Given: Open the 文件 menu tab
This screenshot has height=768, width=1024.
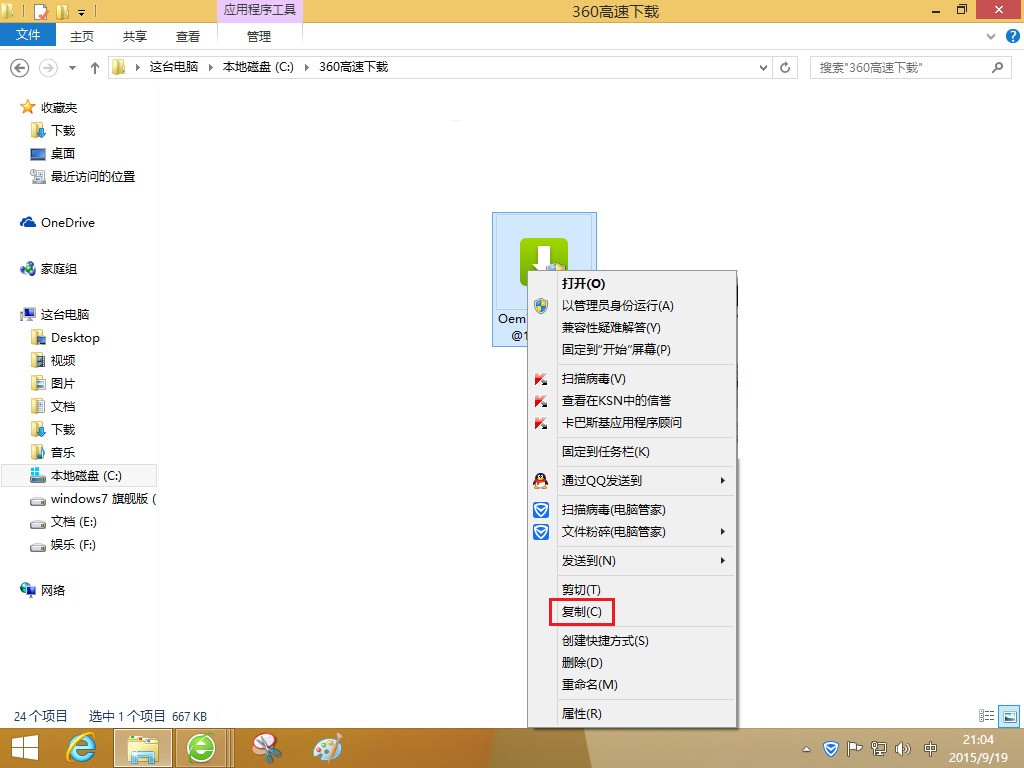Looking at the screenshot, I should tap(29, 35).
